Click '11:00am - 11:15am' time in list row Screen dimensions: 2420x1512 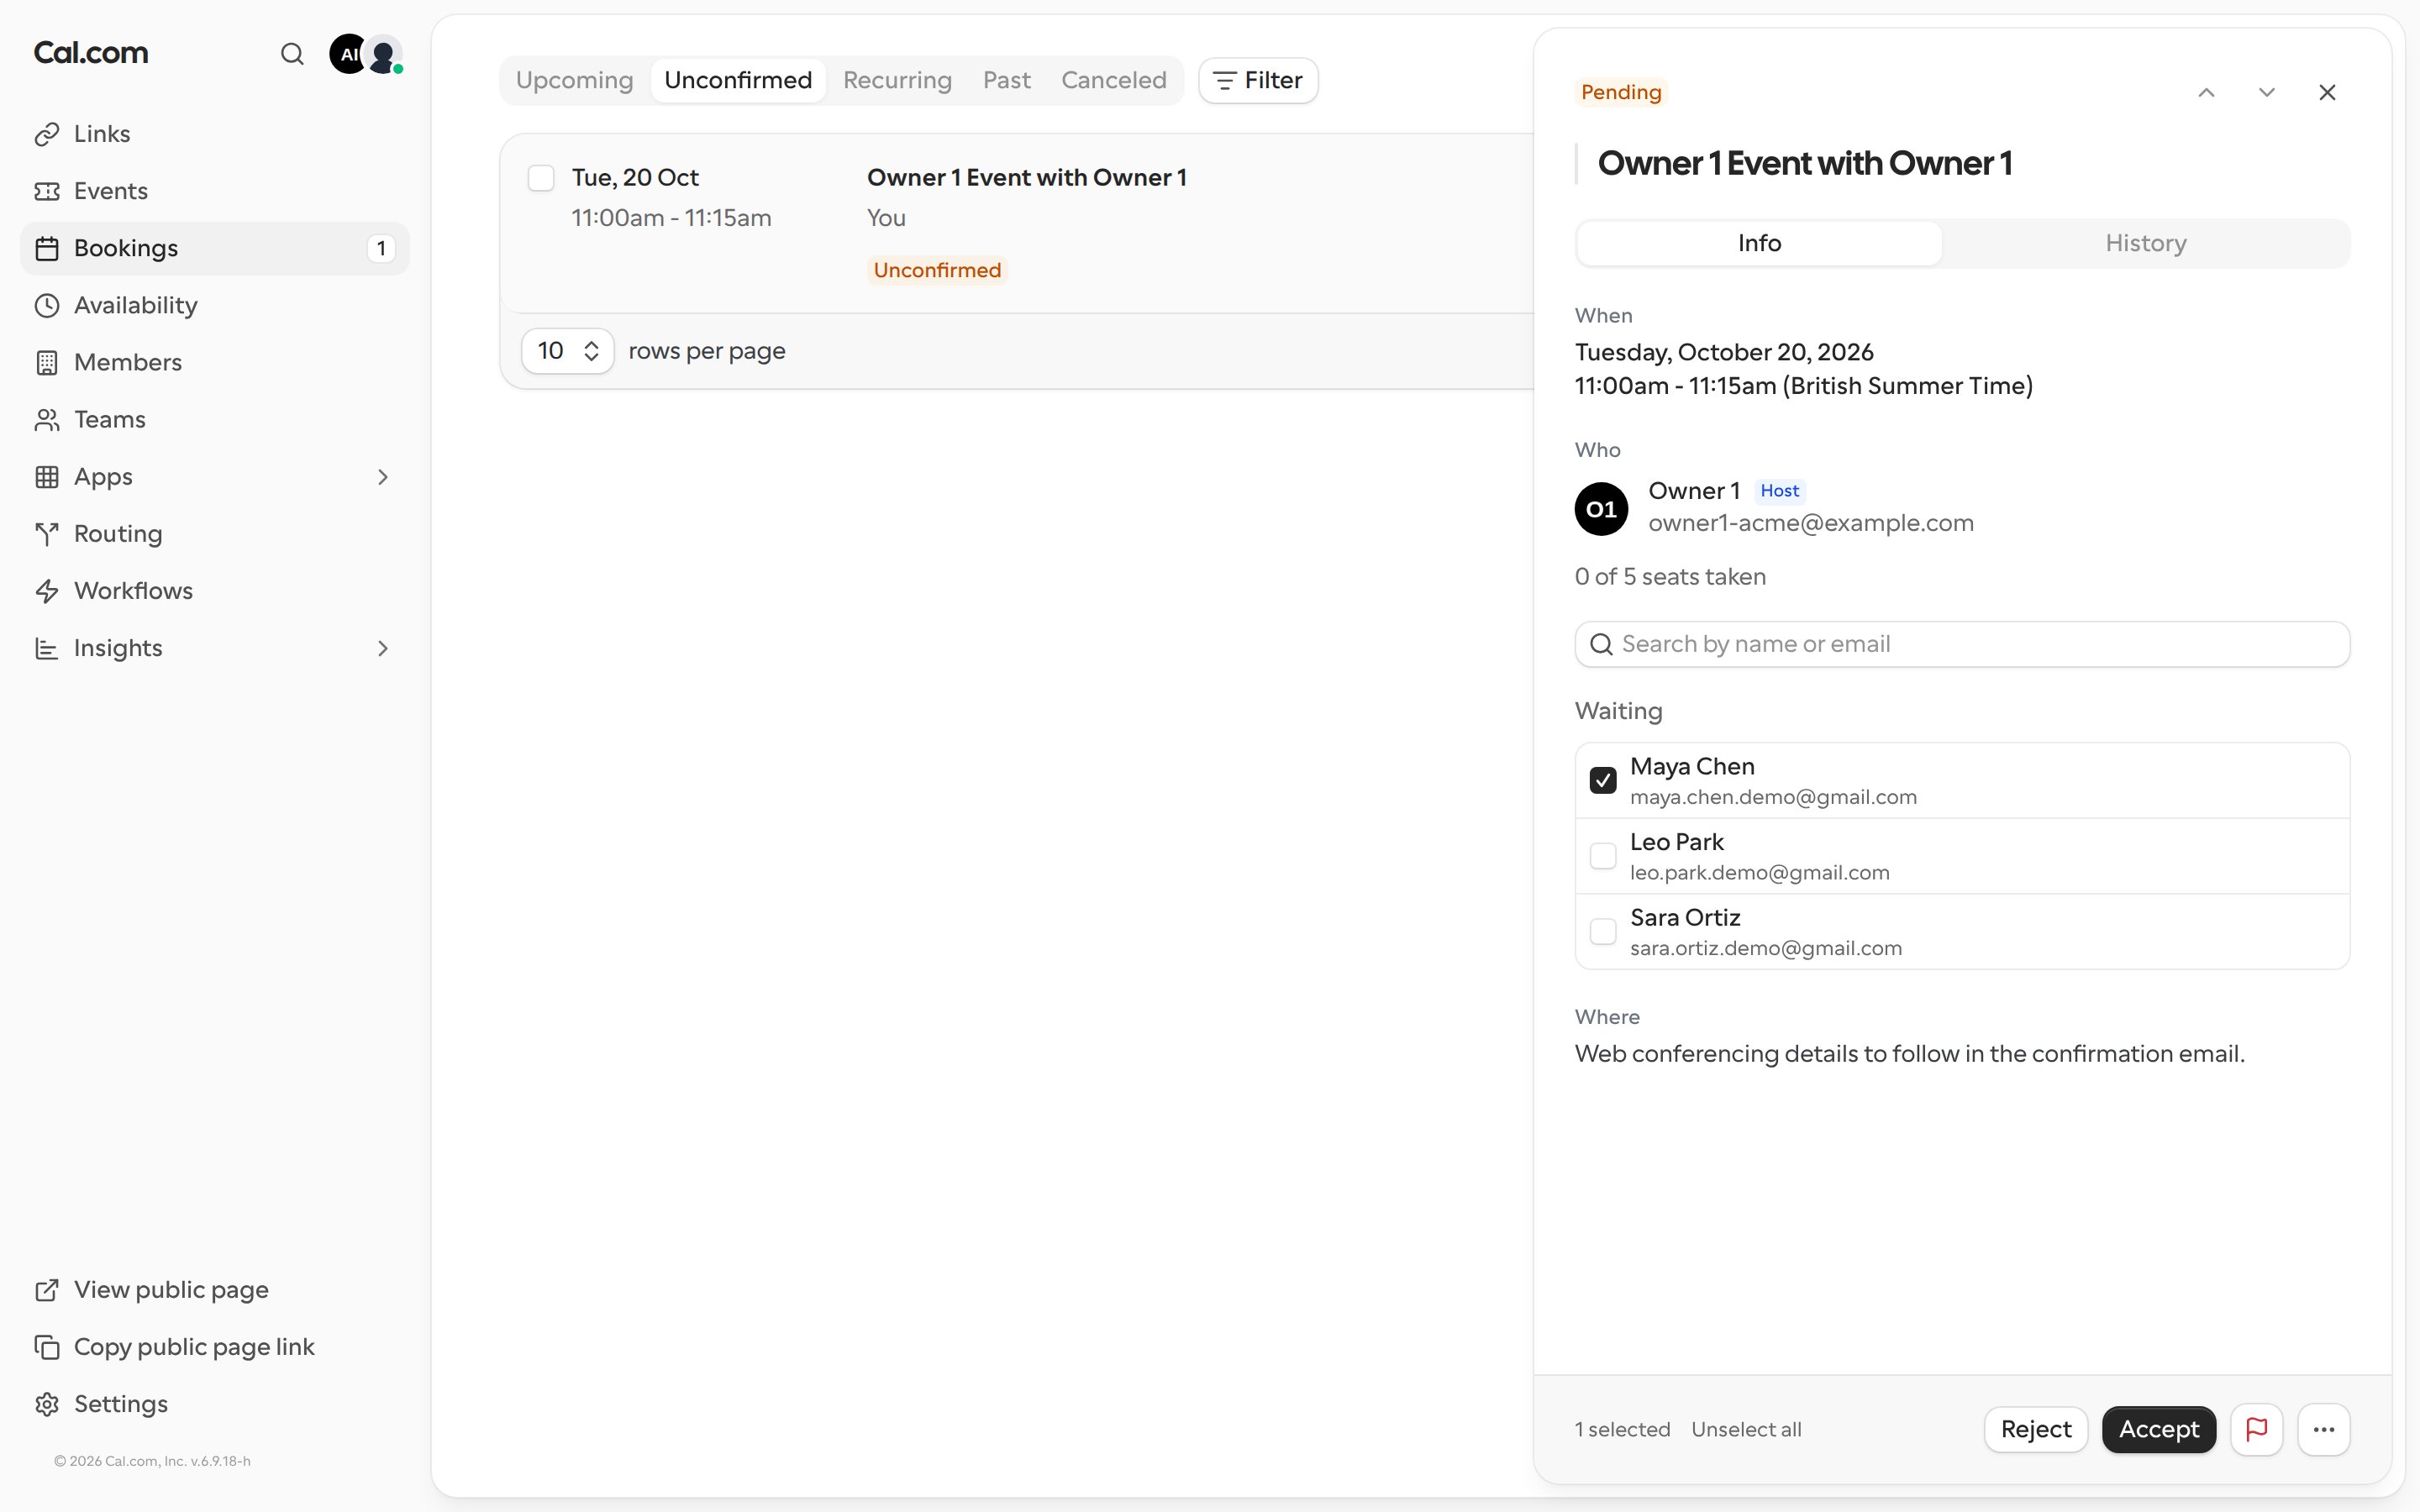[671, 218]
